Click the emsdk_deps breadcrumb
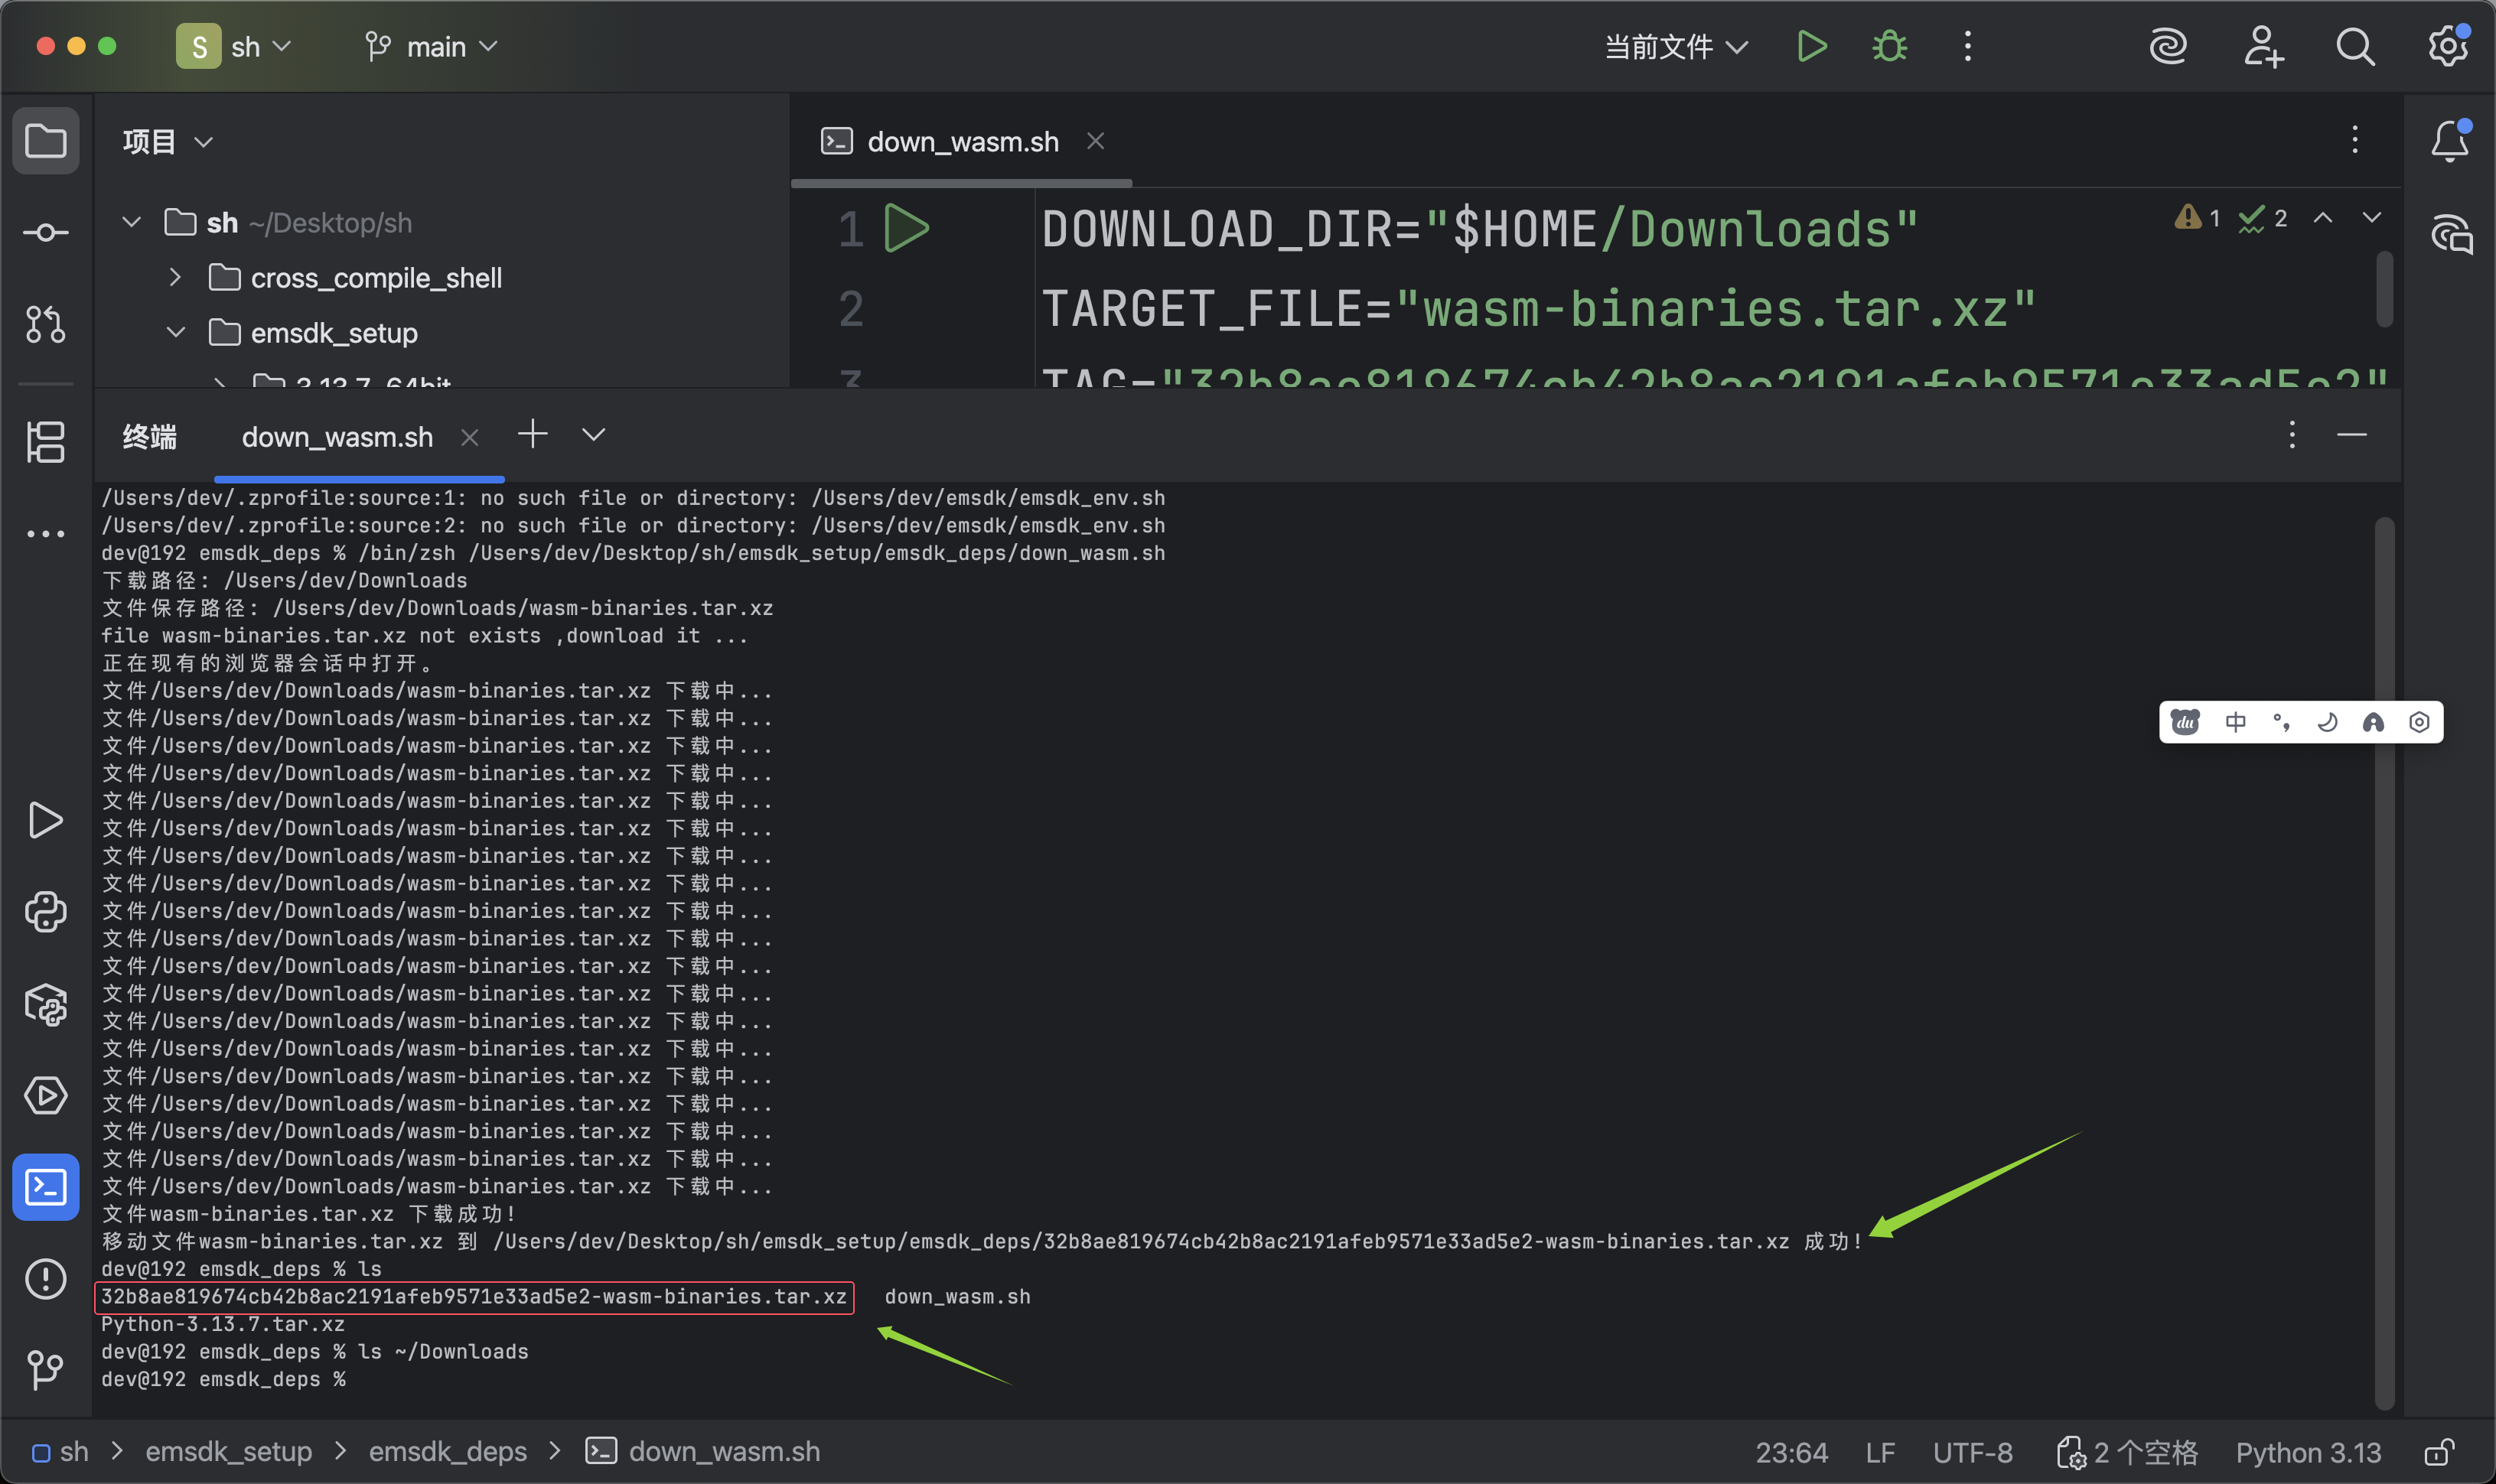This screenshot has width=2496, height=1484. click(448, 1452)
